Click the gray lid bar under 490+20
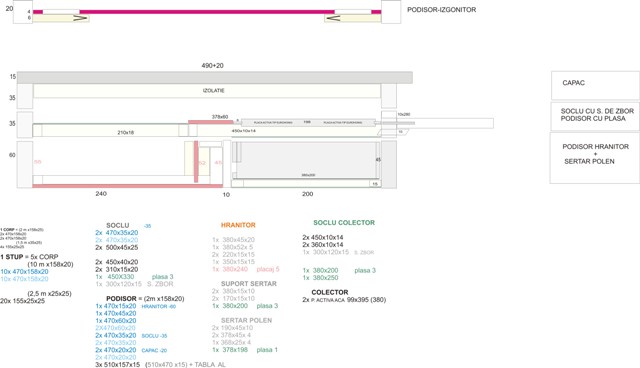 [215, 78]
